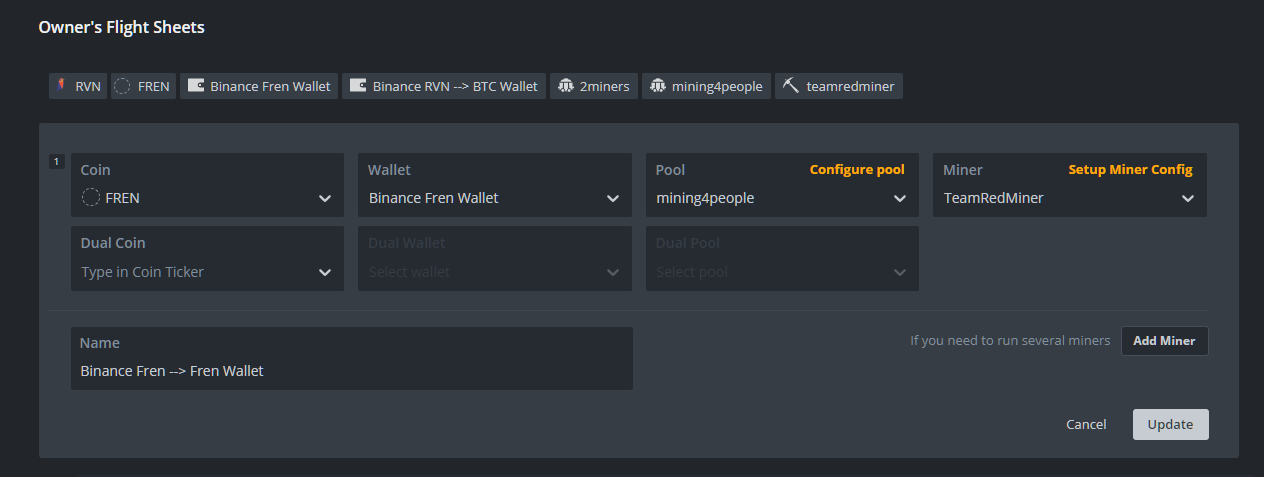Click the pickaxe icon on the teamredminer tag
Image resolution: width=1264 pixels, height=477 pixels.
tap(791, 86)
